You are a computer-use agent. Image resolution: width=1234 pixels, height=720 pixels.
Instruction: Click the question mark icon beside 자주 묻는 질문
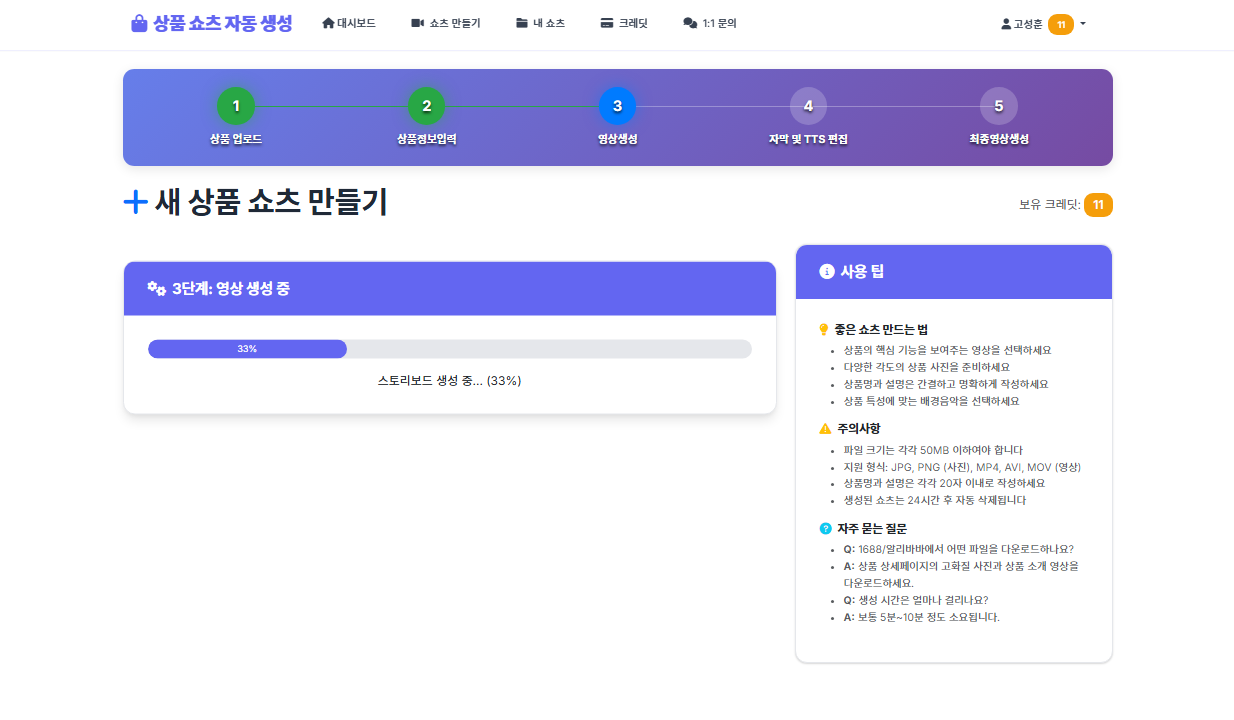825,529
